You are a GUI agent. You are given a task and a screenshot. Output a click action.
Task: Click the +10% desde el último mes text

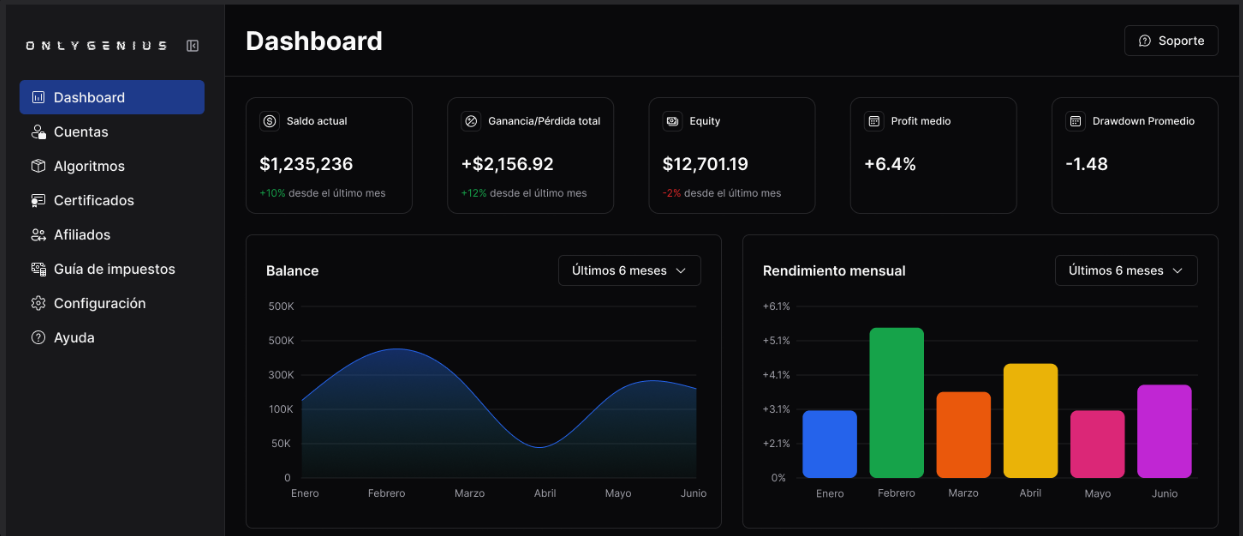(x=322, y=193)
